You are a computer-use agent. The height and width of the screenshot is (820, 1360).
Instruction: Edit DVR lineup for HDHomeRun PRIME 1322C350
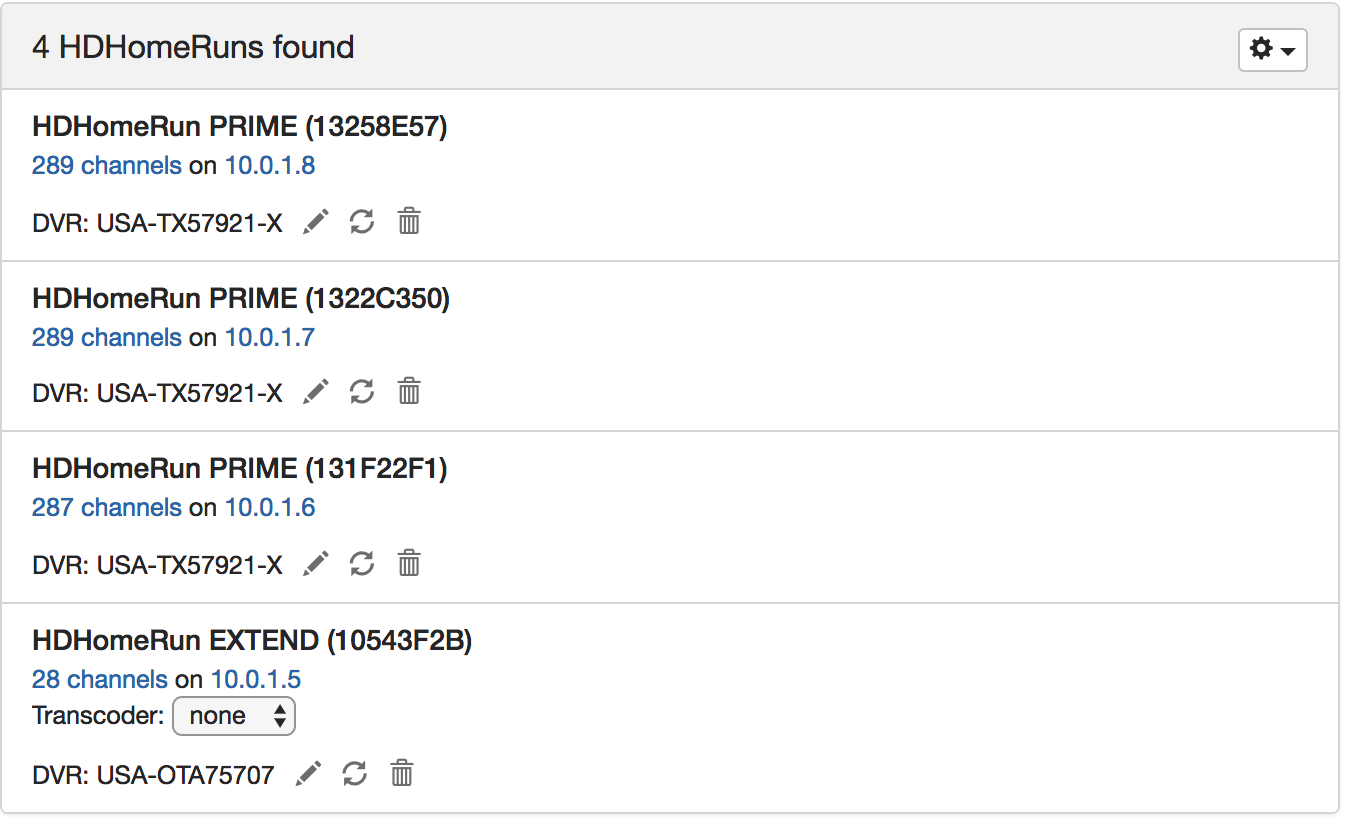click(316, 392)
